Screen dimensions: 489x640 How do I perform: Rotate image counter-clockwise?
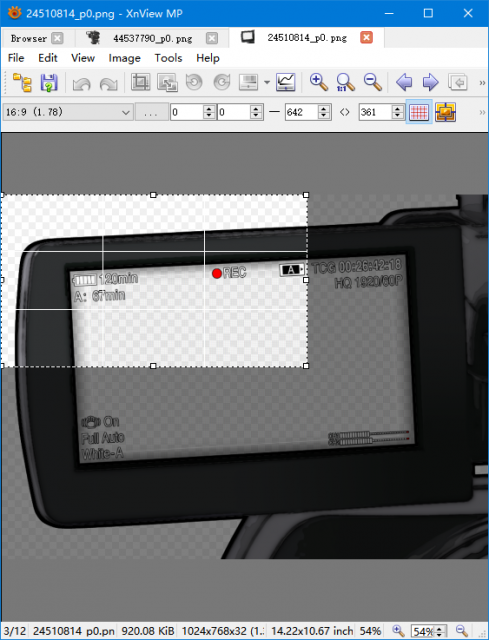click(x=194, y=82)
